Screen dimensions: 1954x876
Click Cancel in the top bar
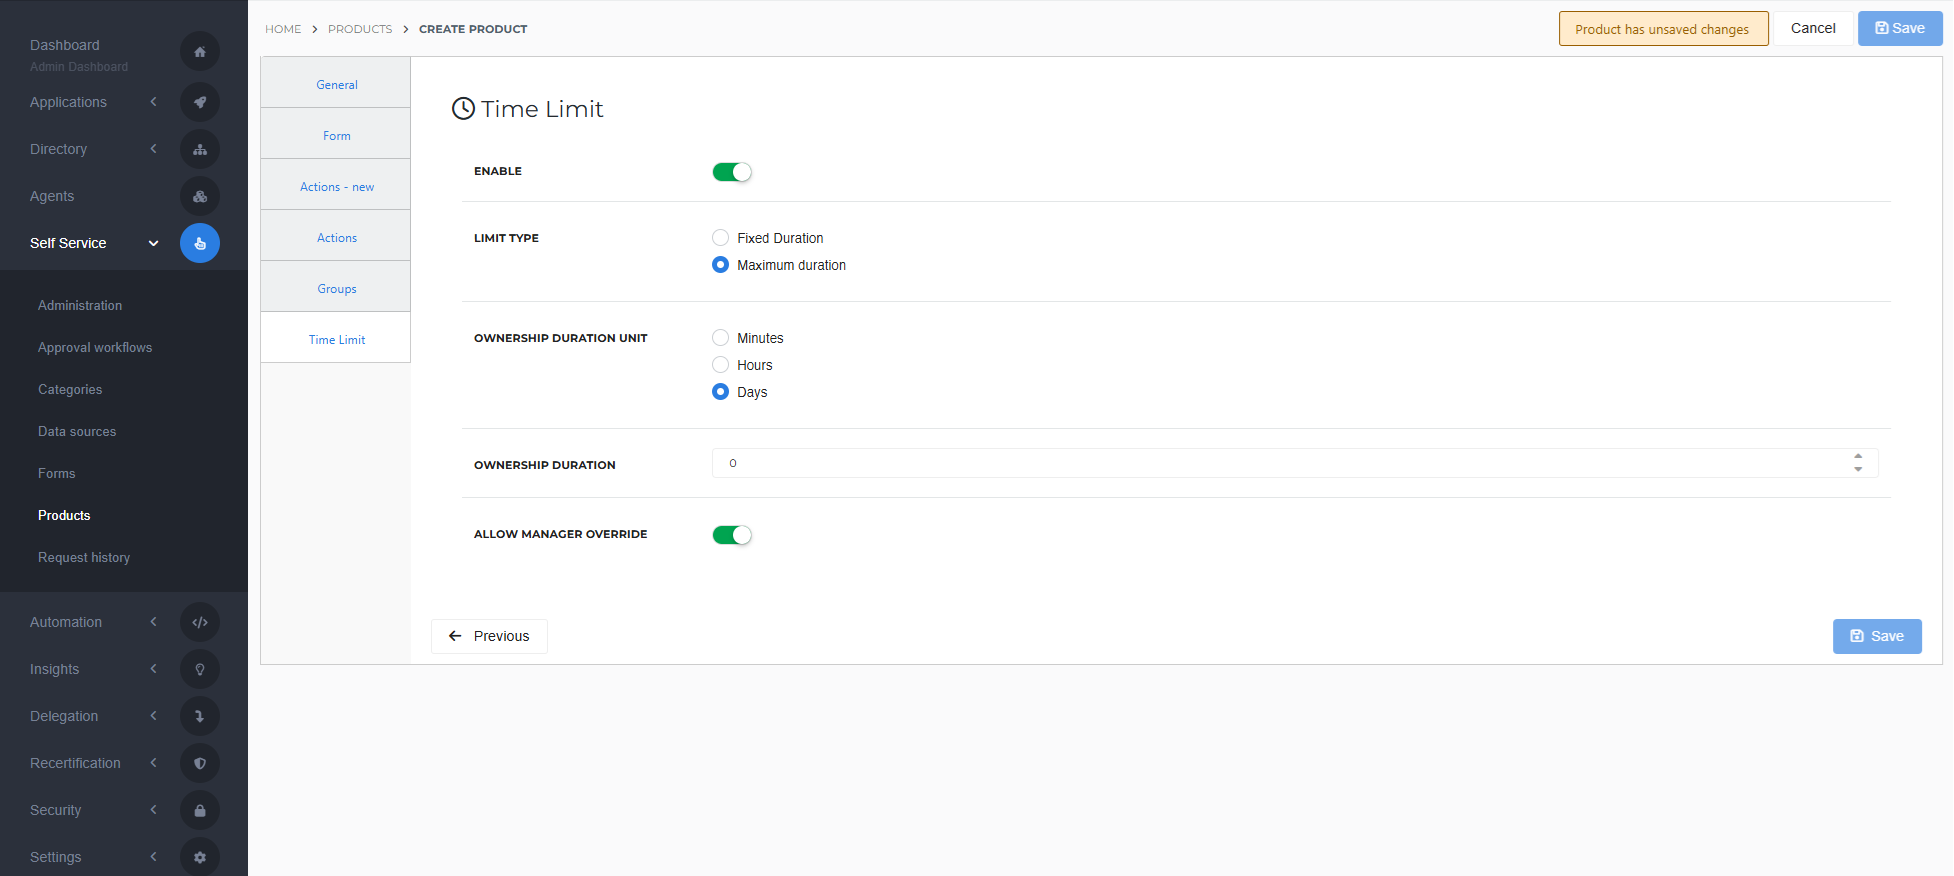(1812, 28)
